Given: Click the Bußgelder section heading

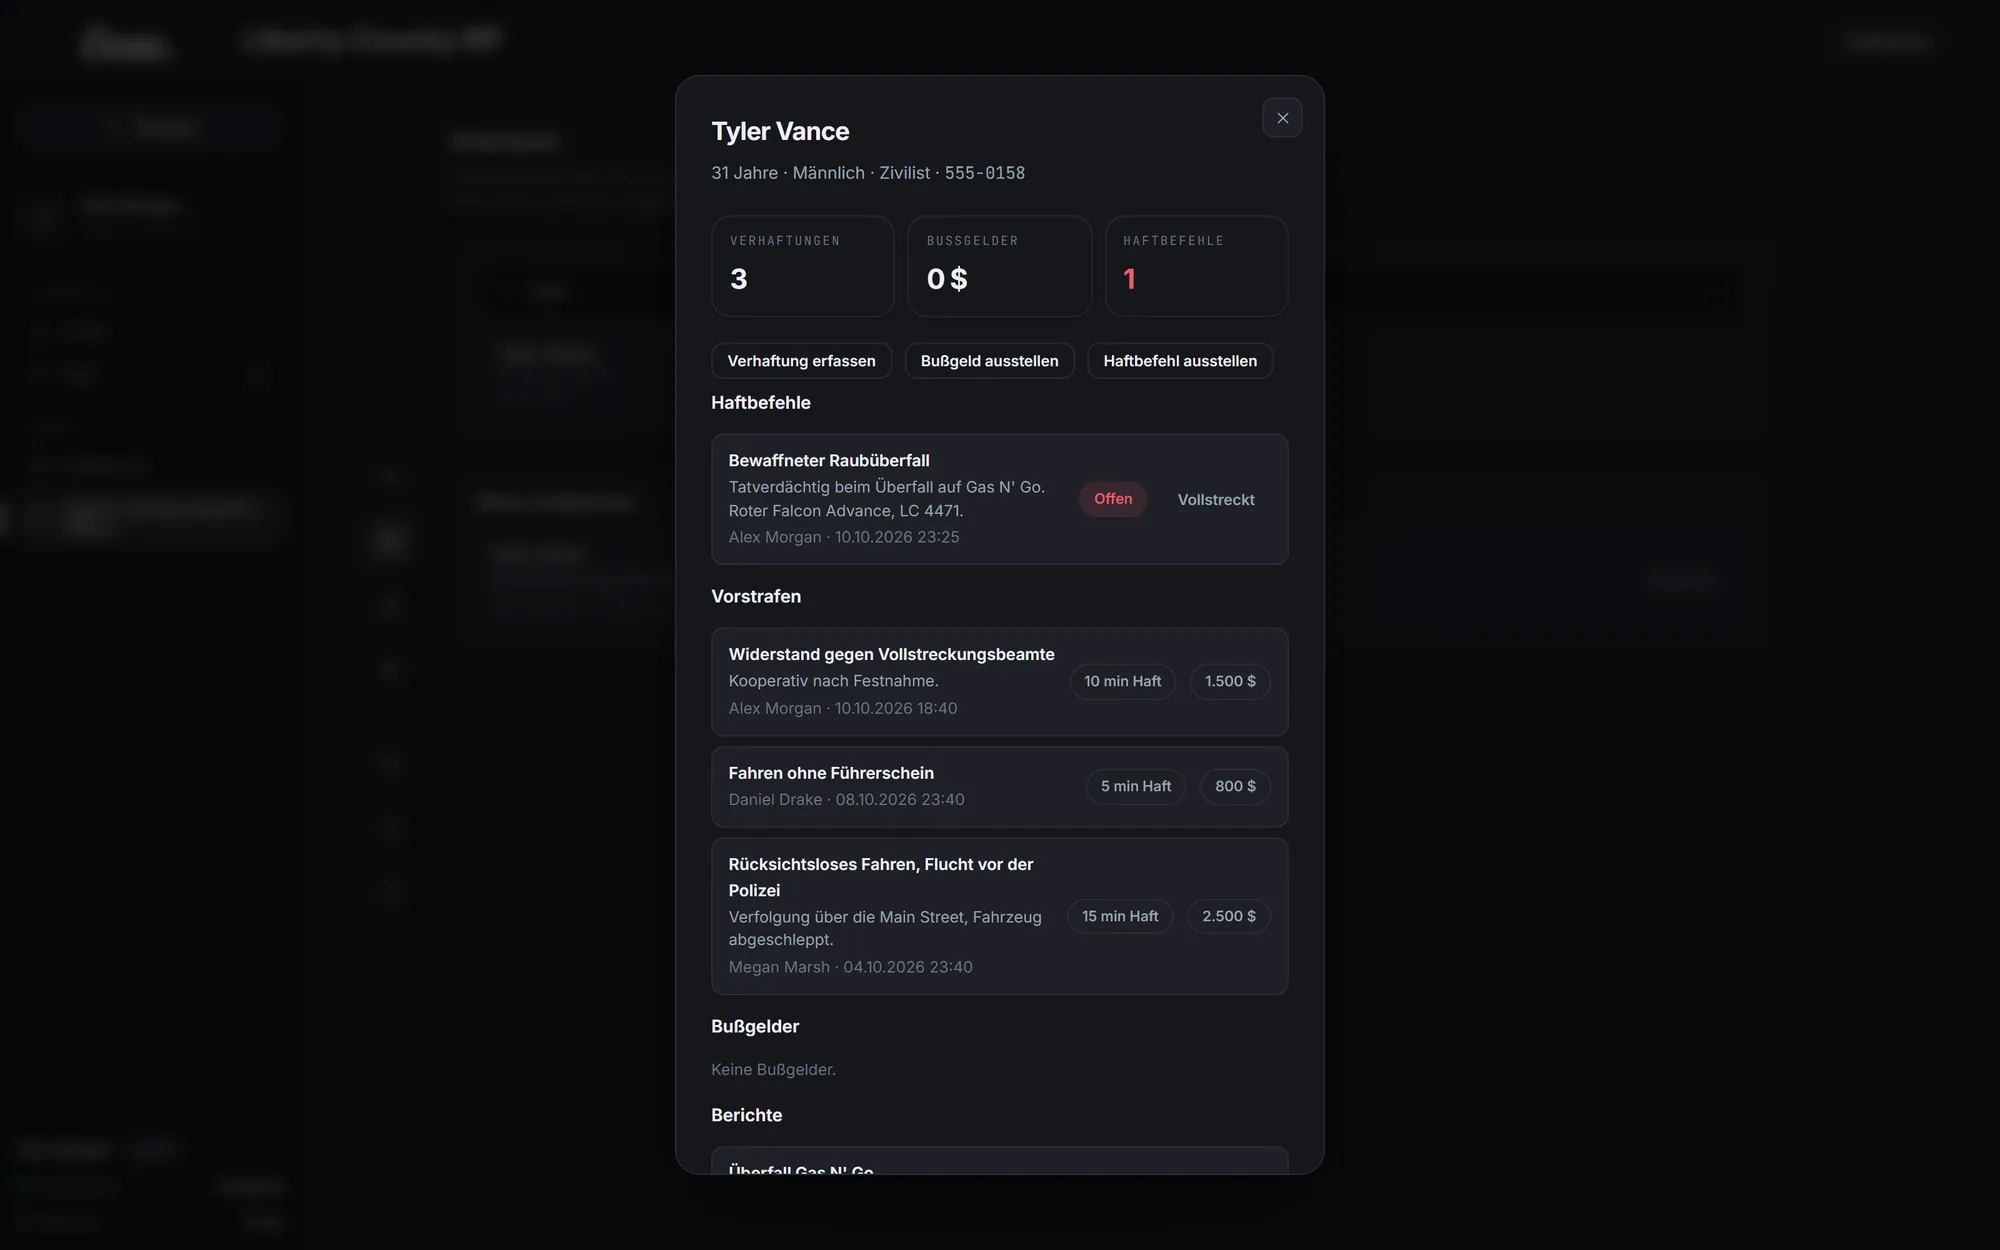Looking at the screenshot, I should pos(755,1027).
